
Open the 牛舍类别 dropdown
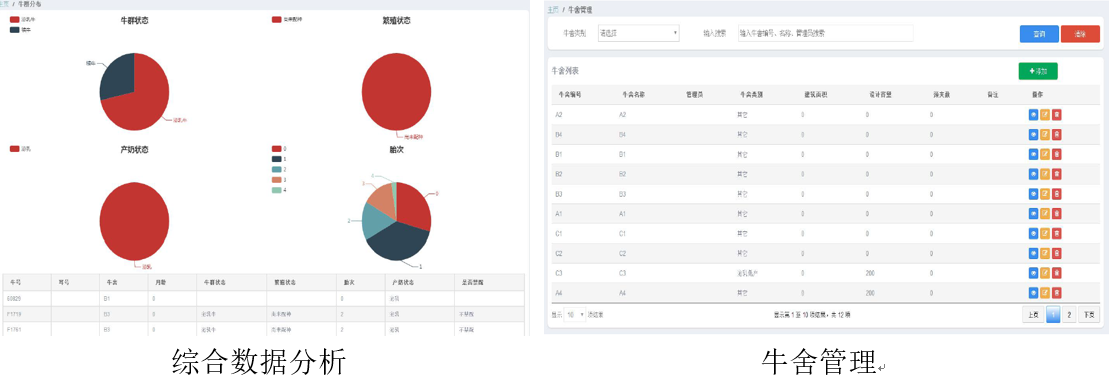(x=638, y=33)
